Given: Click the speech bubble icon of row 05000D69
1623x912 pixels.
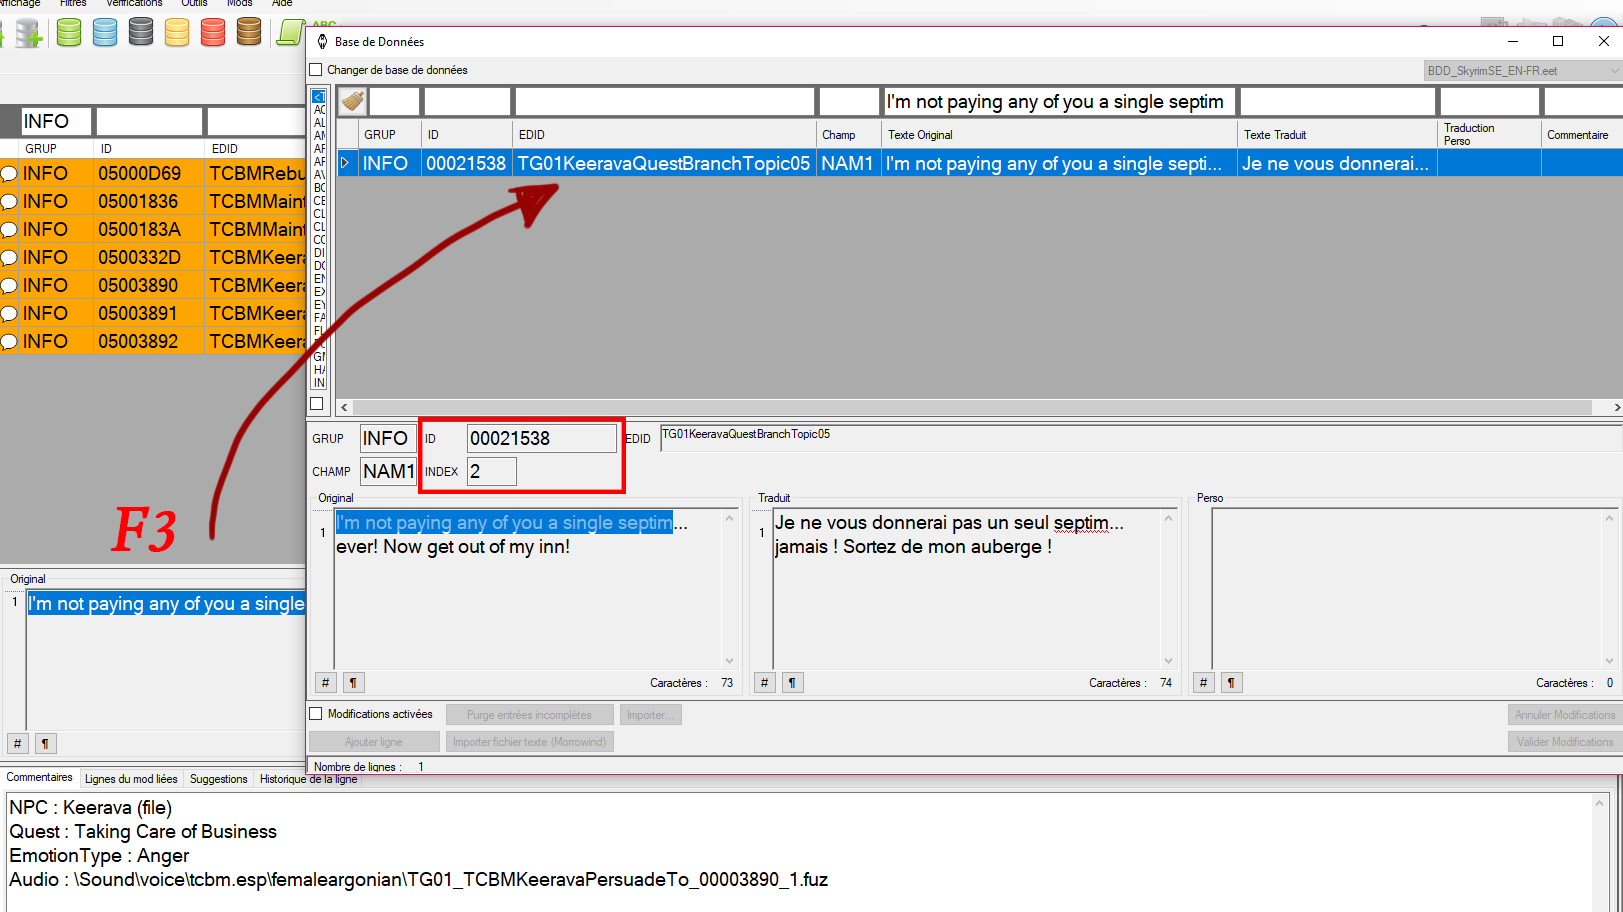Looking at the screenshot, I should [x=9, y=174].
